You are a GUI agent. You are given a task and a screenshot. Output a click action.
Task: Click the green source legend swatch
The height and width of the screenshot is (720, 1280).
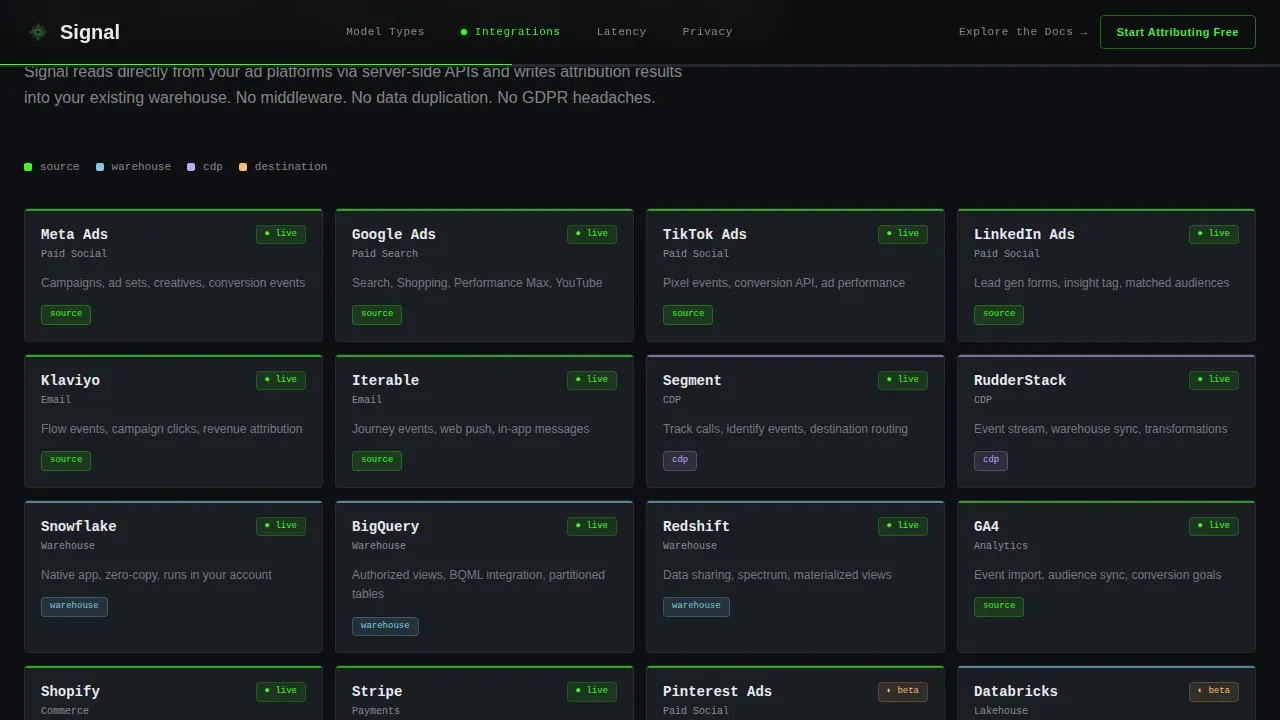point(28,167)
